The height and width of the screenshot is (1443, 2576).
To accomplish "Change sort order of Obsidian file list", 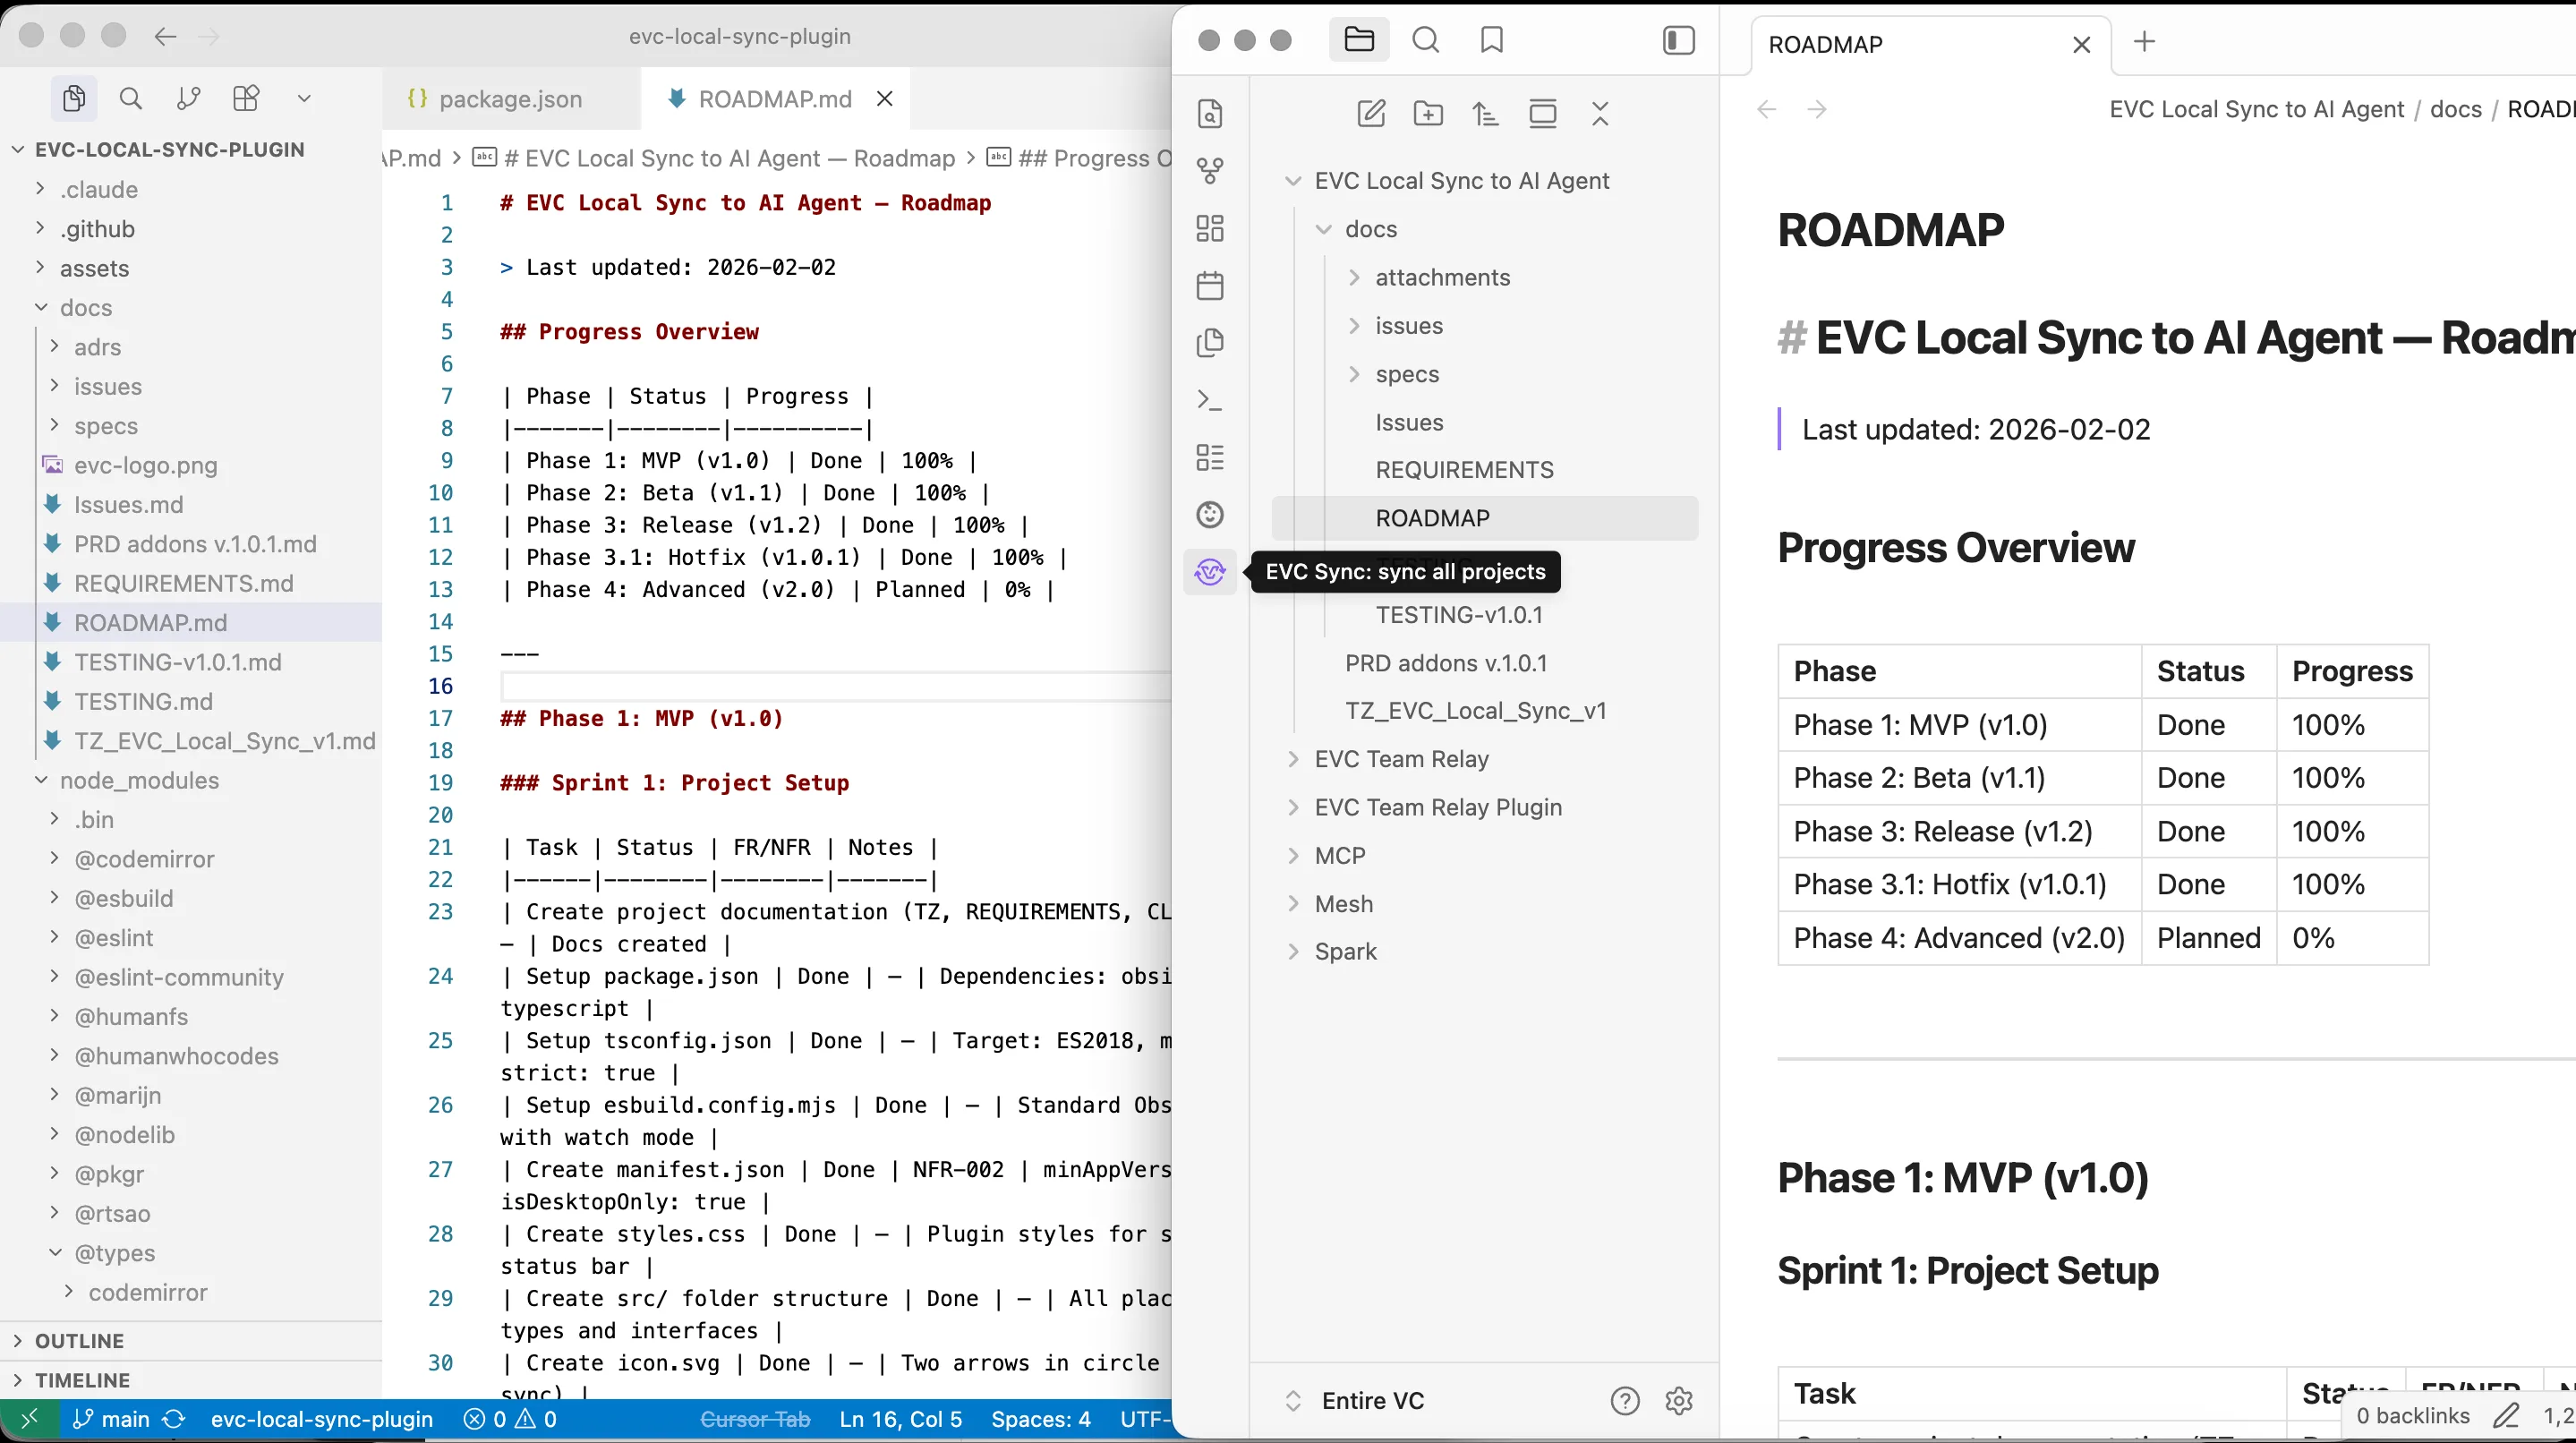I will point(1486,113).
